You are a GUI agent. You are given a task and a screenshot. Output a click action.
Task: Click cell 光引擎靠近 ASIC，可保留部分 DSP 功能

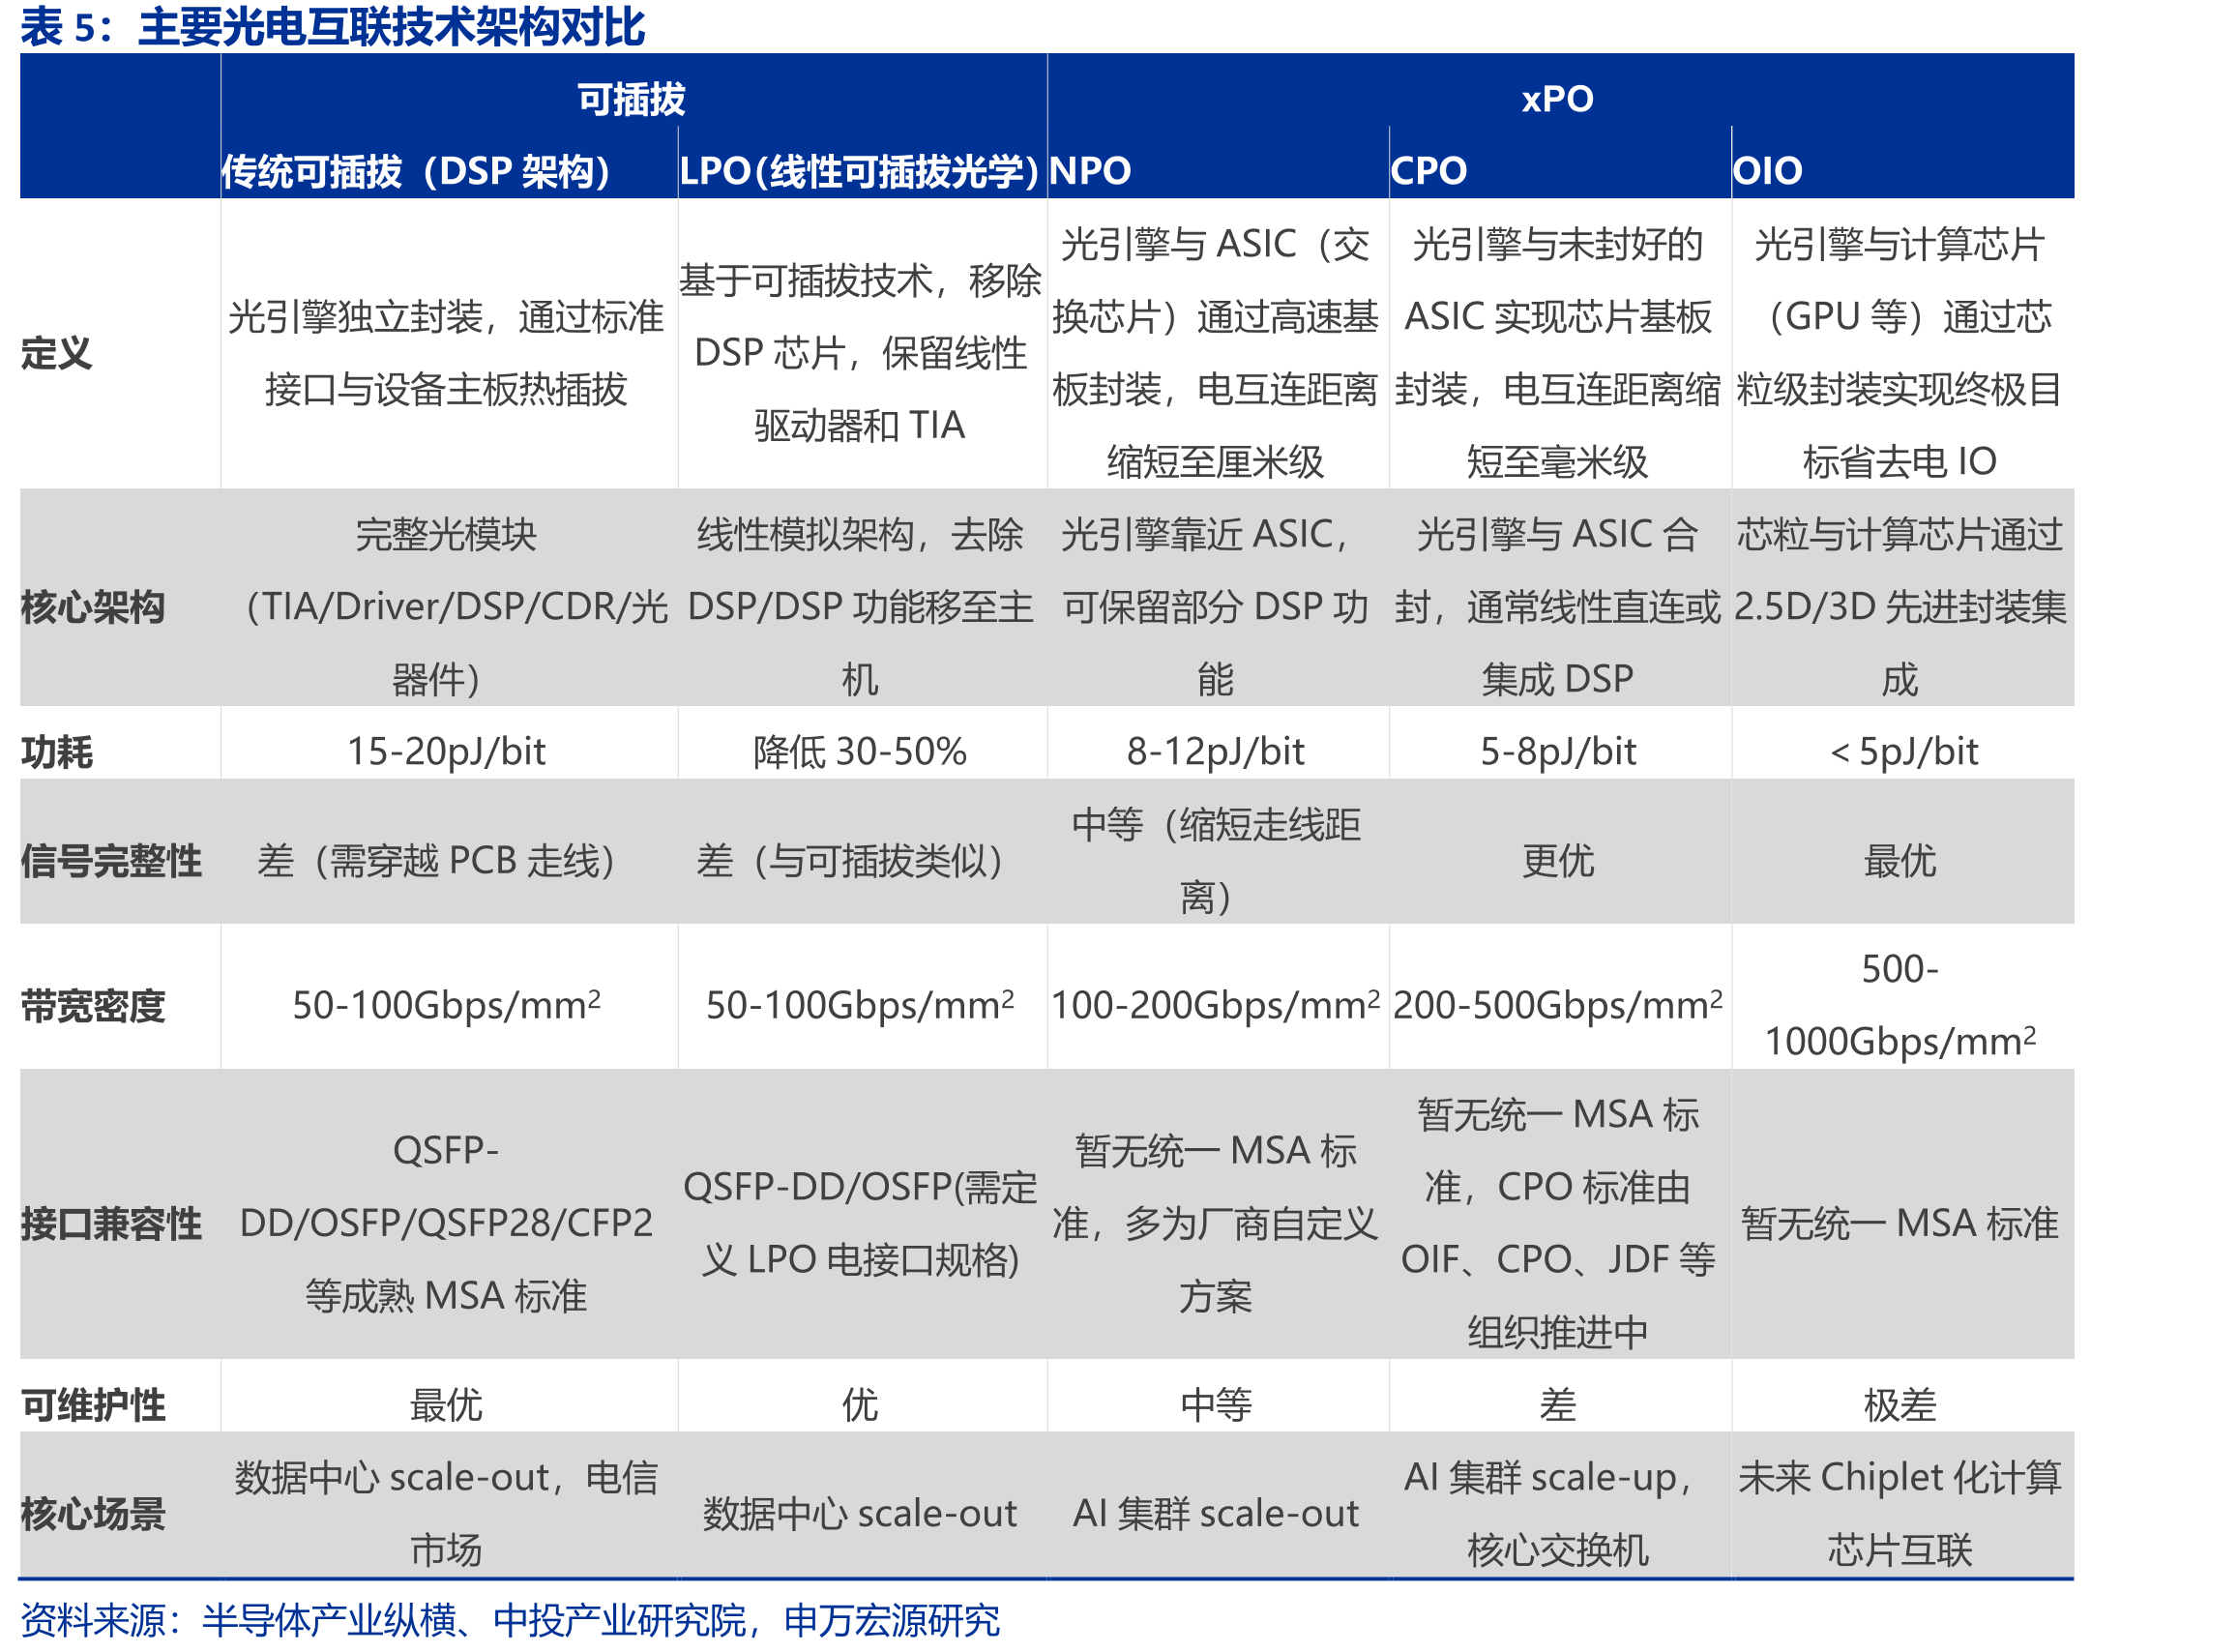pyautogui.click(x=1215, y=607)
